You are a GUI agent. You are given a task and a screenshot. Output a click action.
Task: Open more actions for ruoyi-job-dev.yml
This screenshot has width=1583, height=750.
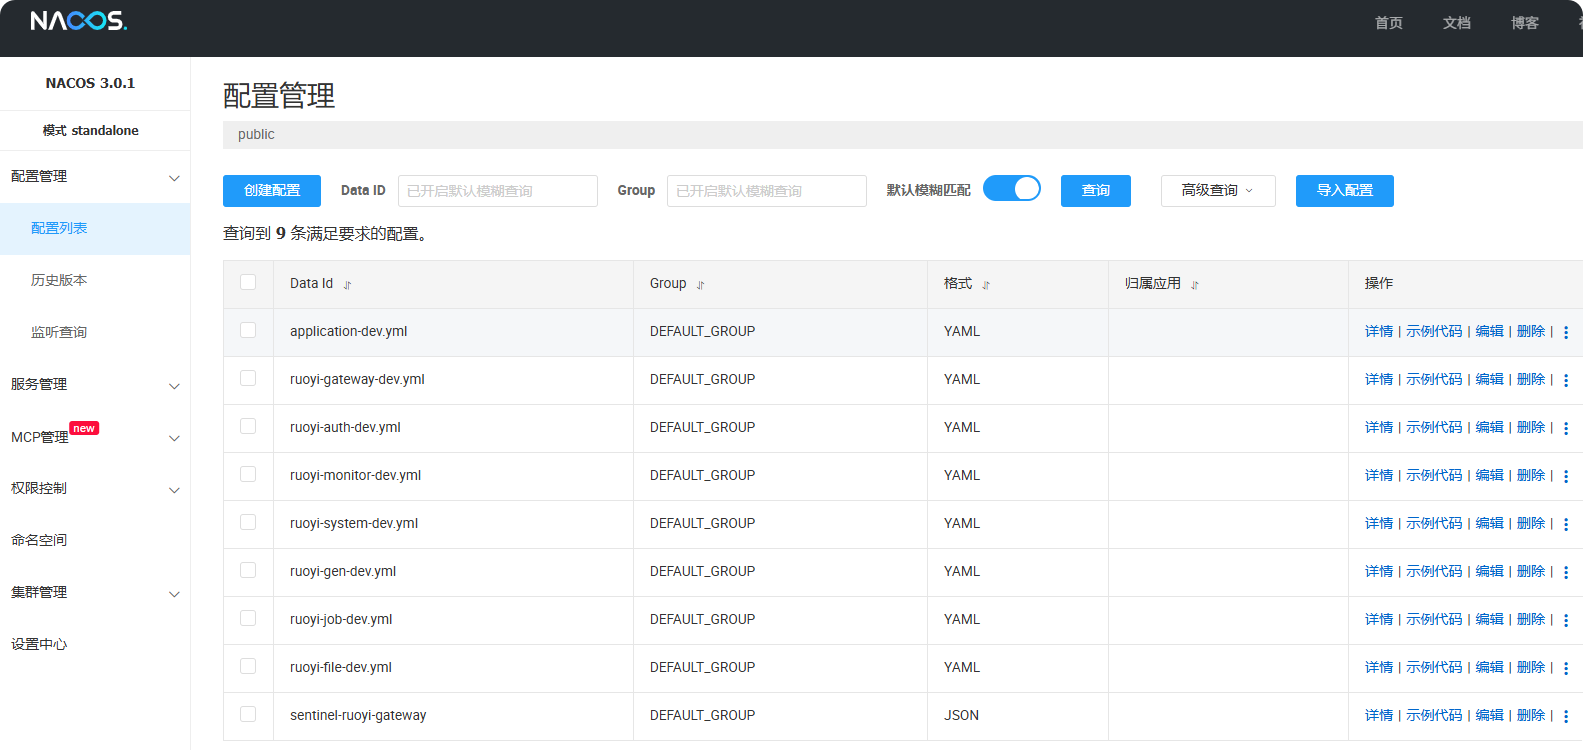tap(1566, 620)
